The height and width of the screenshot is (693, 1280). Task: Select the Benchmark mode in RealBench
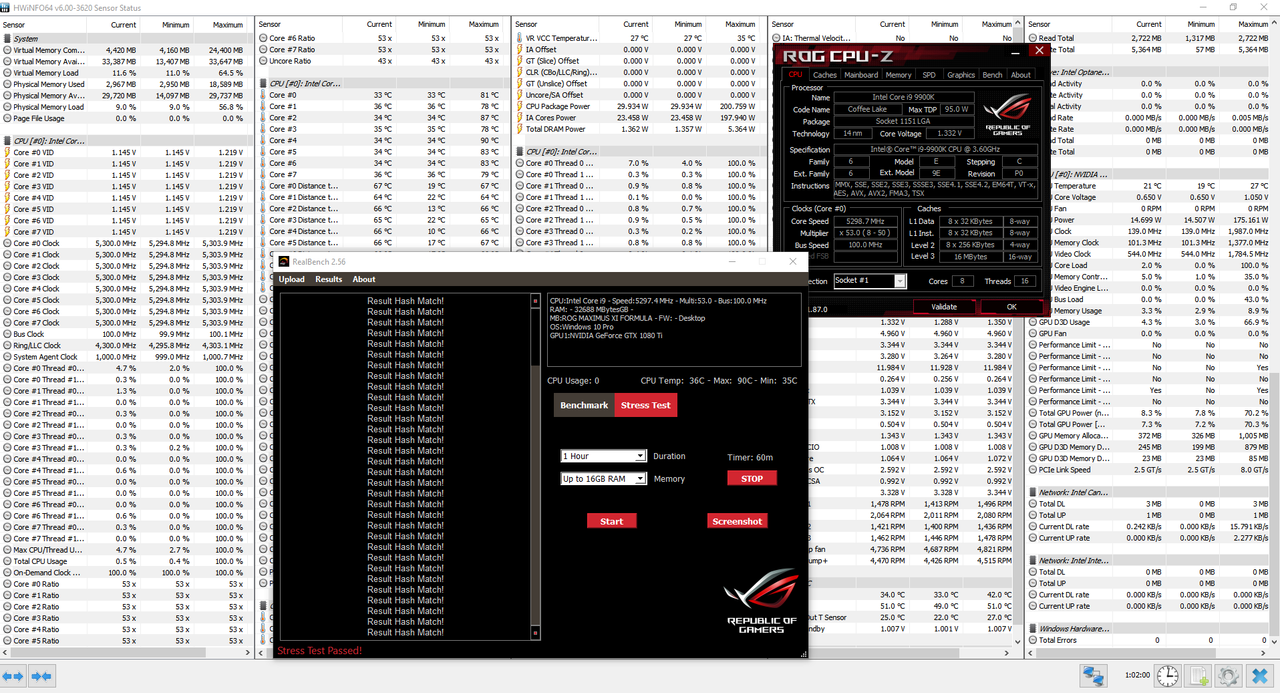pos(584,405)
